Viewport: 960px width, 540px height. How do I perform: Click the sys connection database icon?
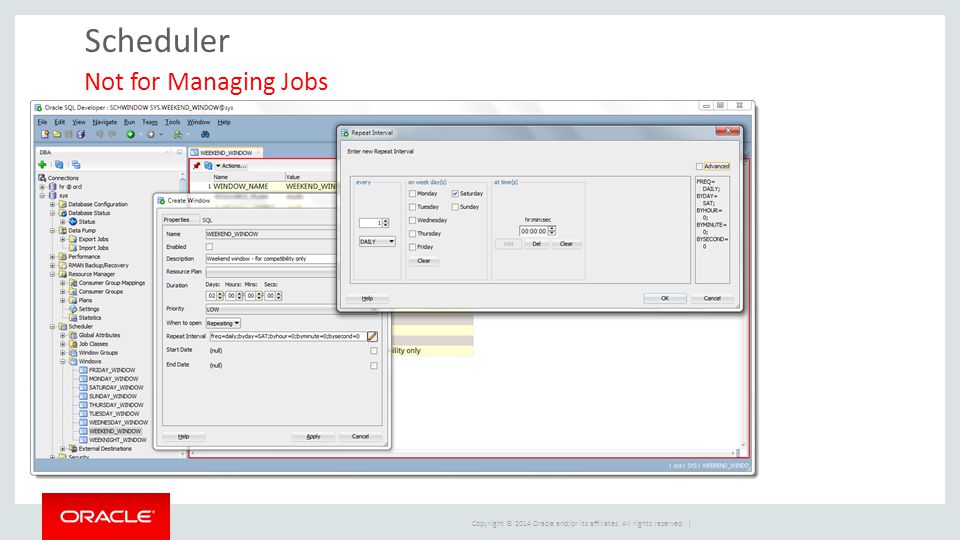click(x=53, y=195)
